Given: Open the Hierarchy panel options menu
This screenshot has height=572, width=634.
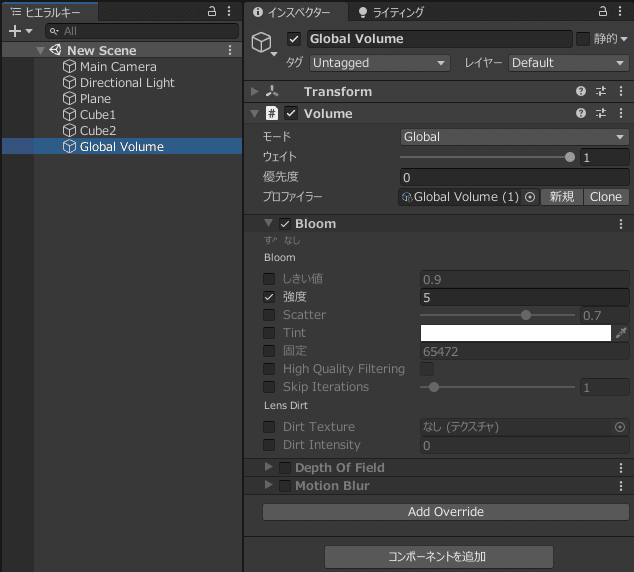Looking at the screenshot, I should (229, 11).
